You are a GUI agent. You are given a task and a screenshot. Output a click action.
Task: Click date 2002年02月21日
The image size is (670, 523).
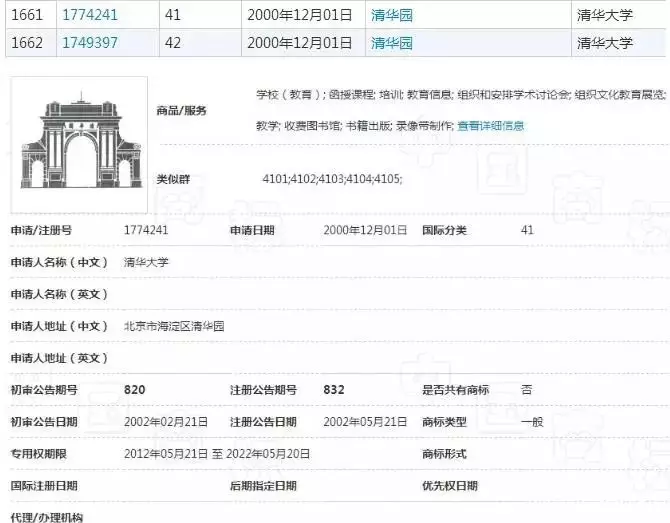166,422
